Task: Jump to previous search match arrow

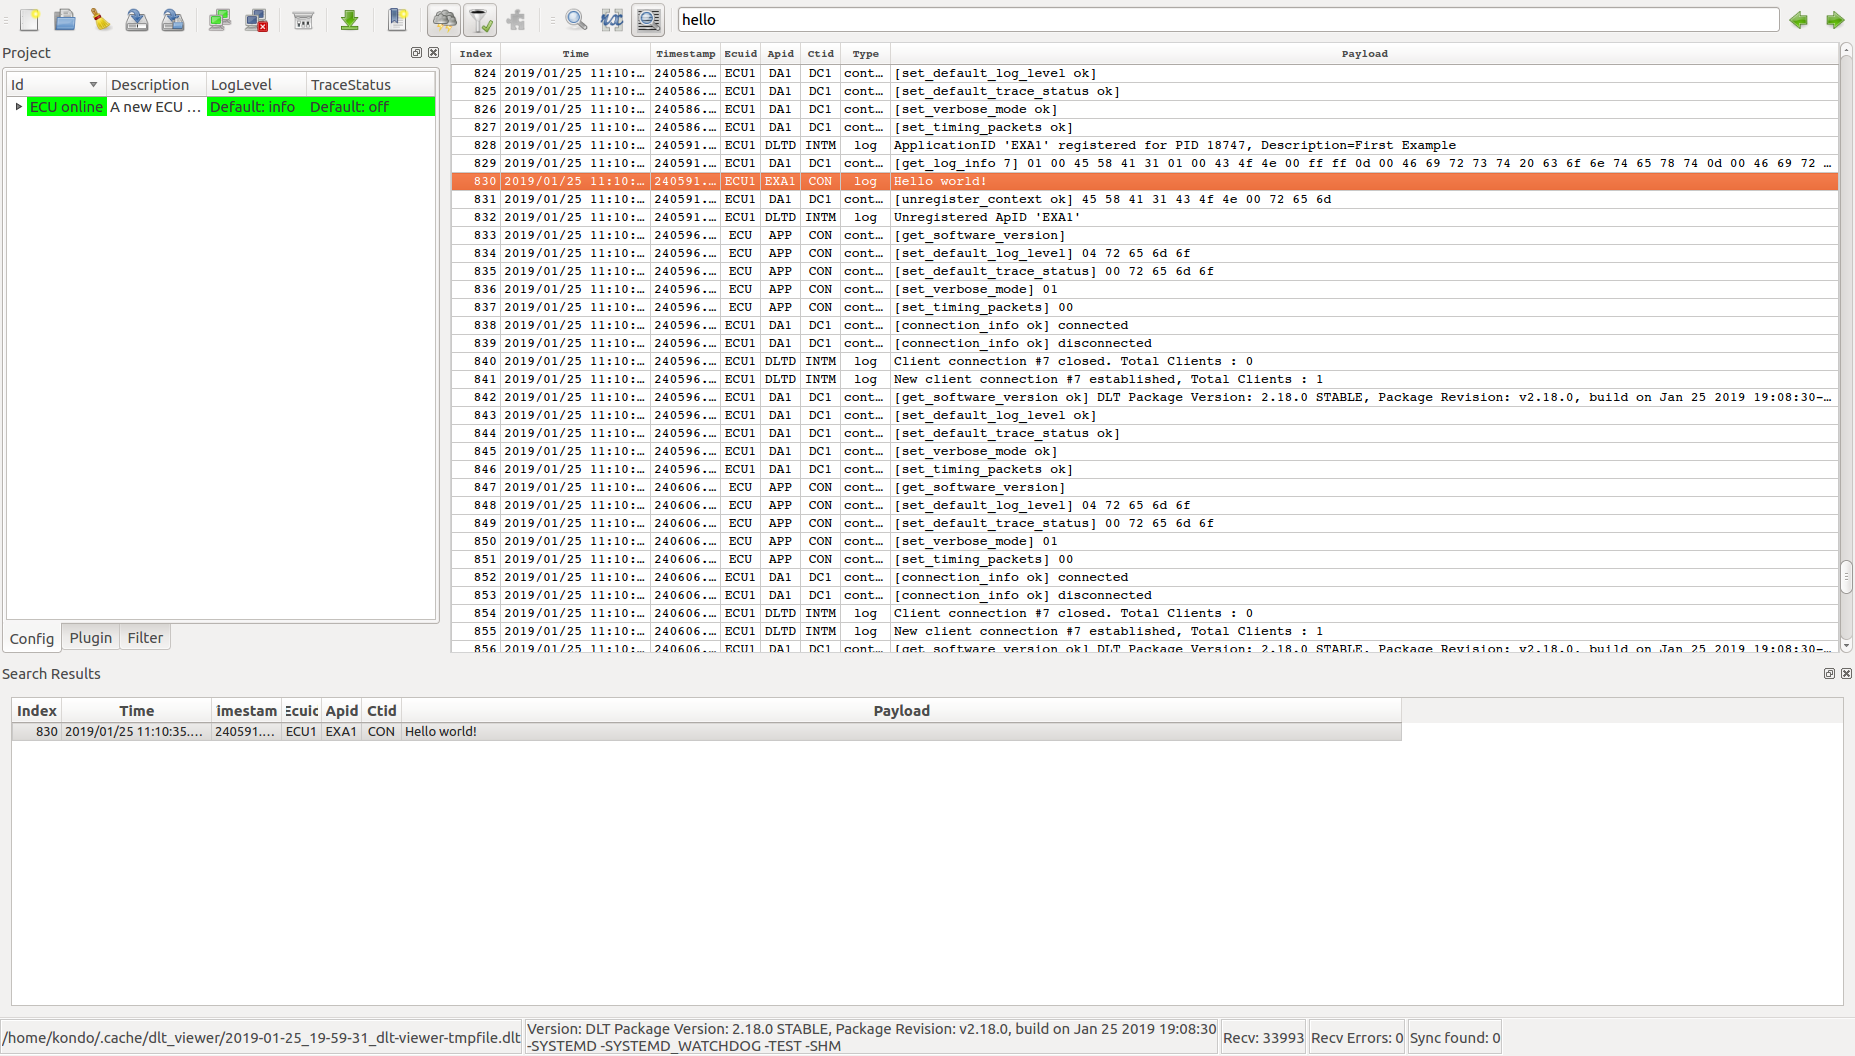Action: coord(1799,20)
